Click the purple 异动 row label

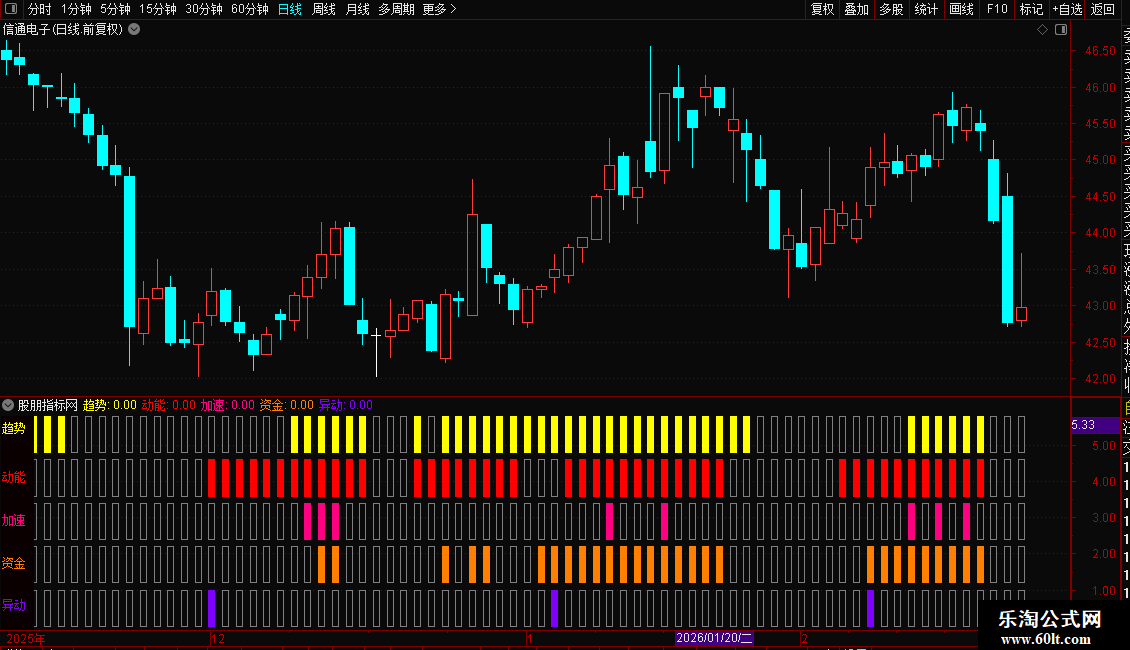coord(14,605)
